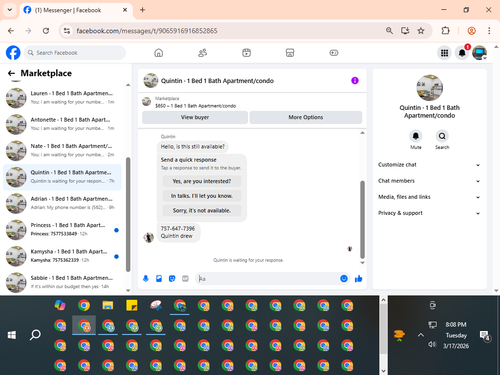
Task: Open the notifications bell with red badge
Action: click(x=462, y=53)
